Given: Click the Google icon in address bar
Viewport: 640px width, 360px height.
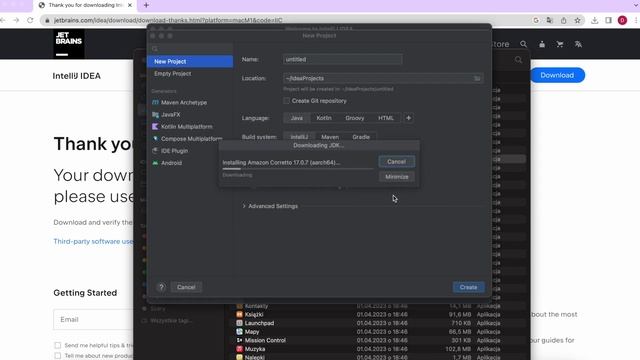Looking at the screenshot, I should [536, 20].
